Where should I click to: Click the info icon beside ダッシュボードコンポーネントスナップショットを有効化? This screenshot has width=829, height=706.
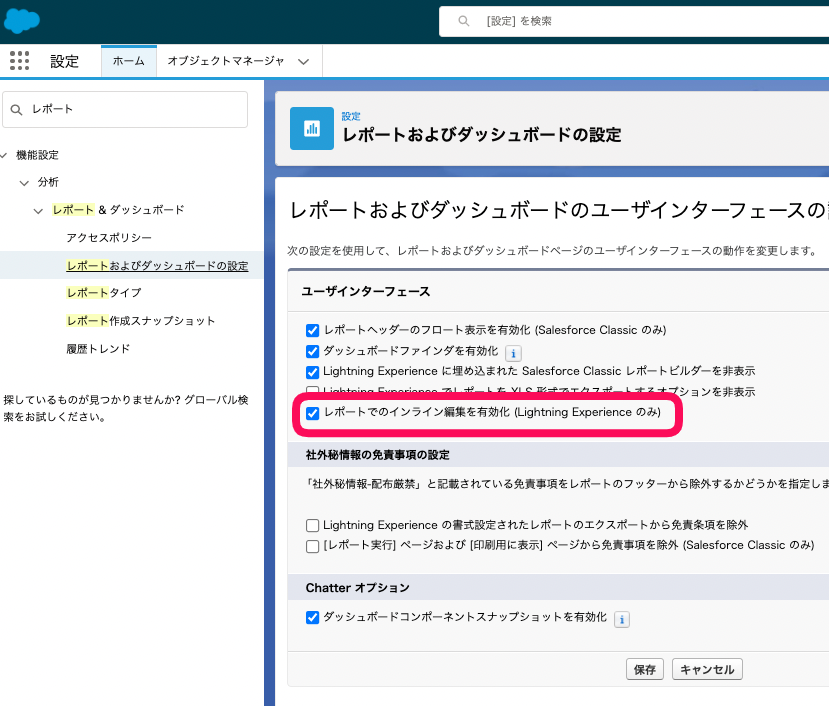(622, 619)
